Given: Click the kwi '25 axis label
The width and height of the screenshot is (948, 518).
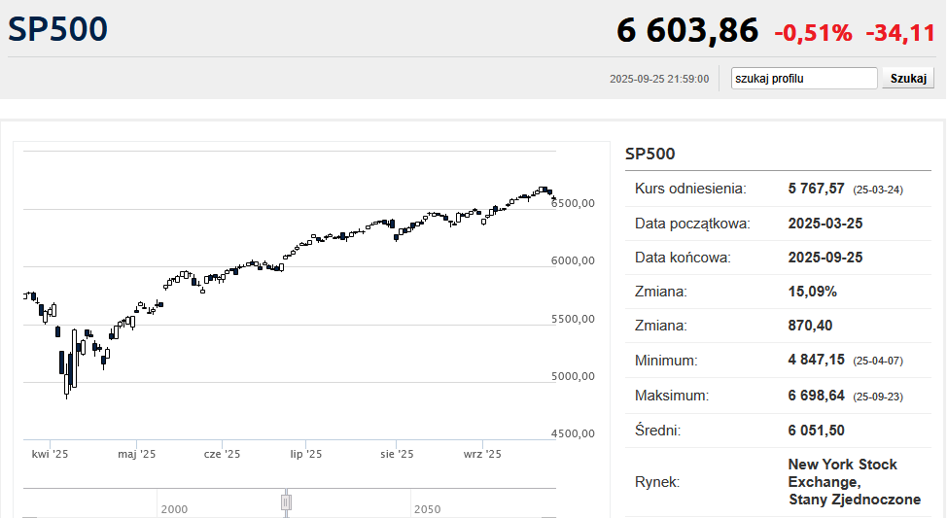Looking at the screenshot, I should (x=49, y=454).
